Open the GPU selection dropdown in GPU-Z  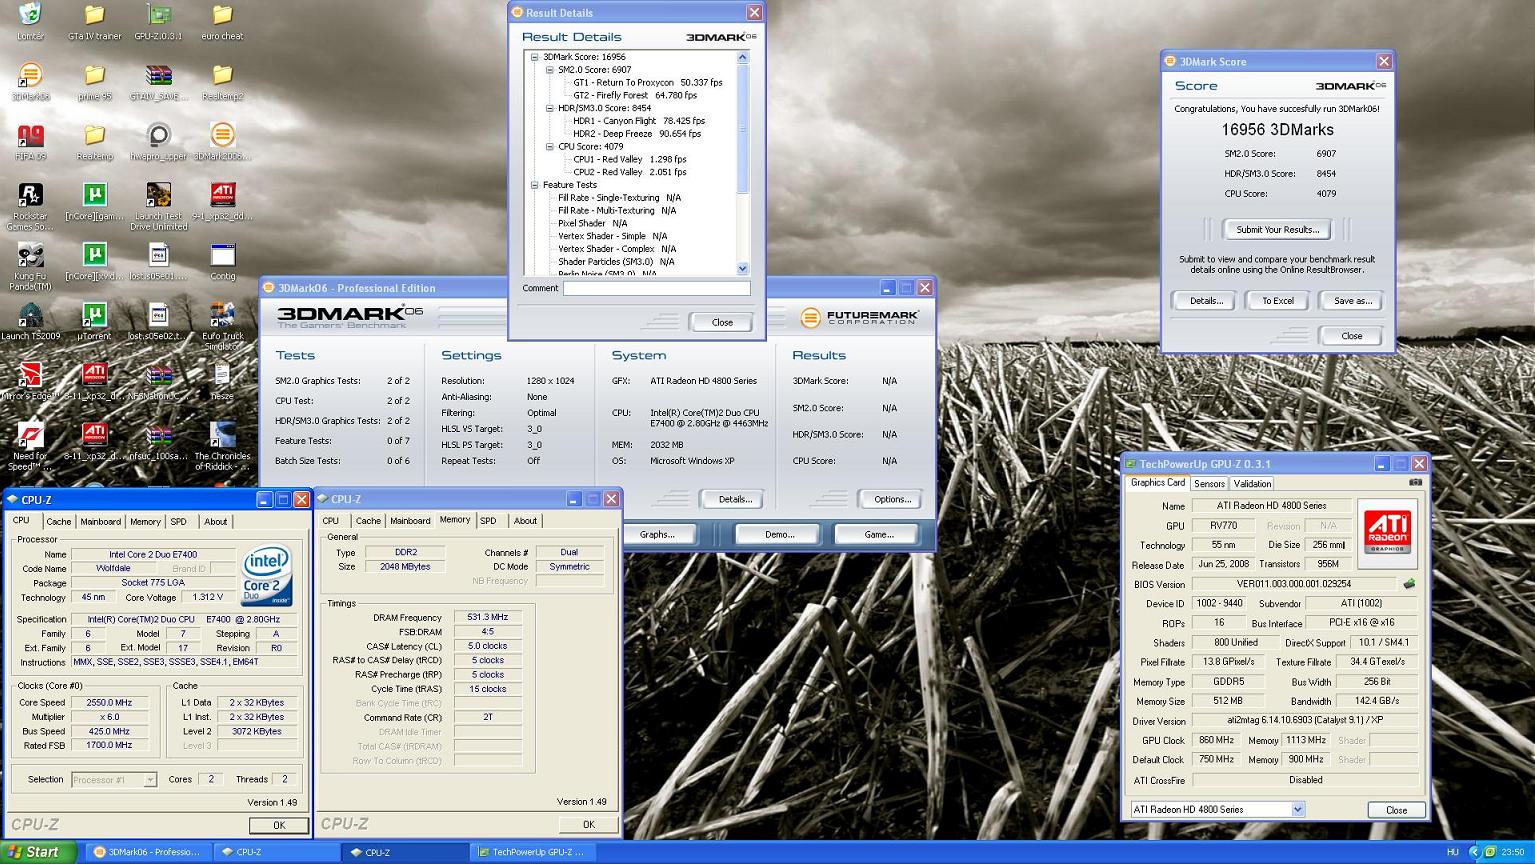1297,809
